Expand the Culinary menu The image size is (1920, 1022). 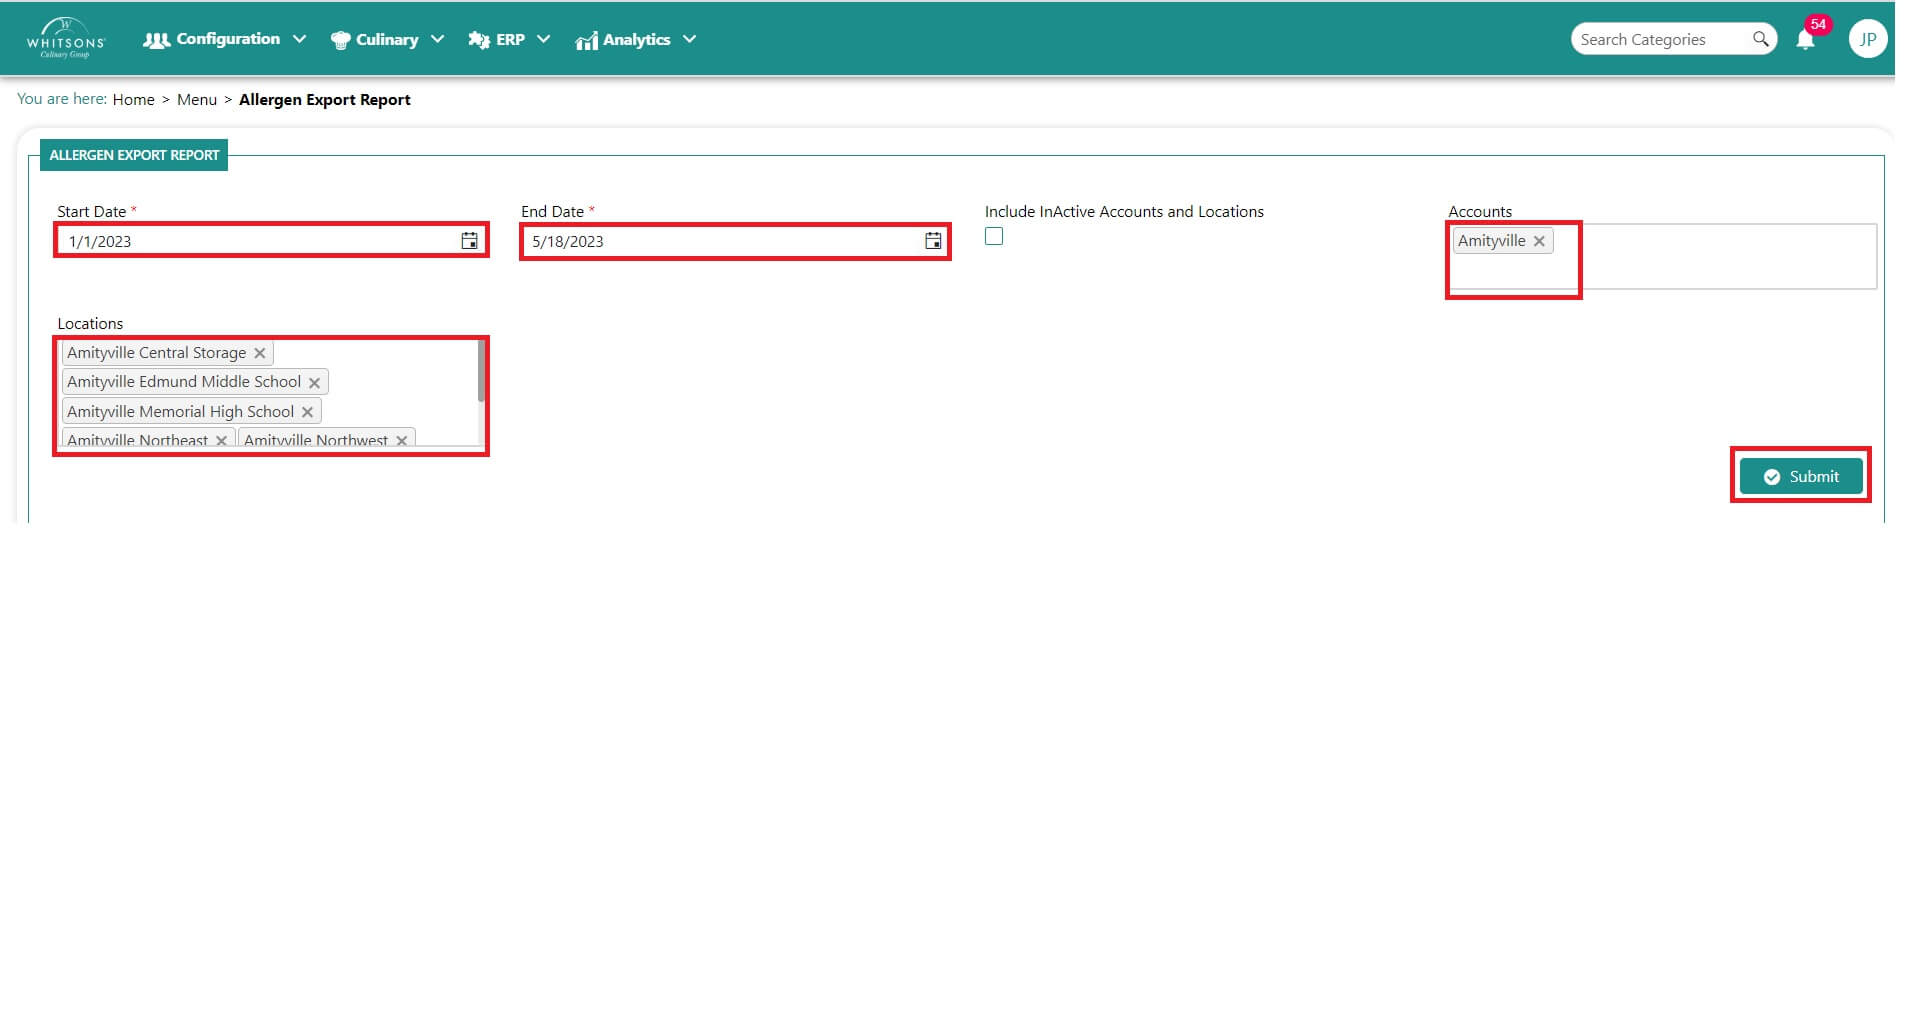387,39
